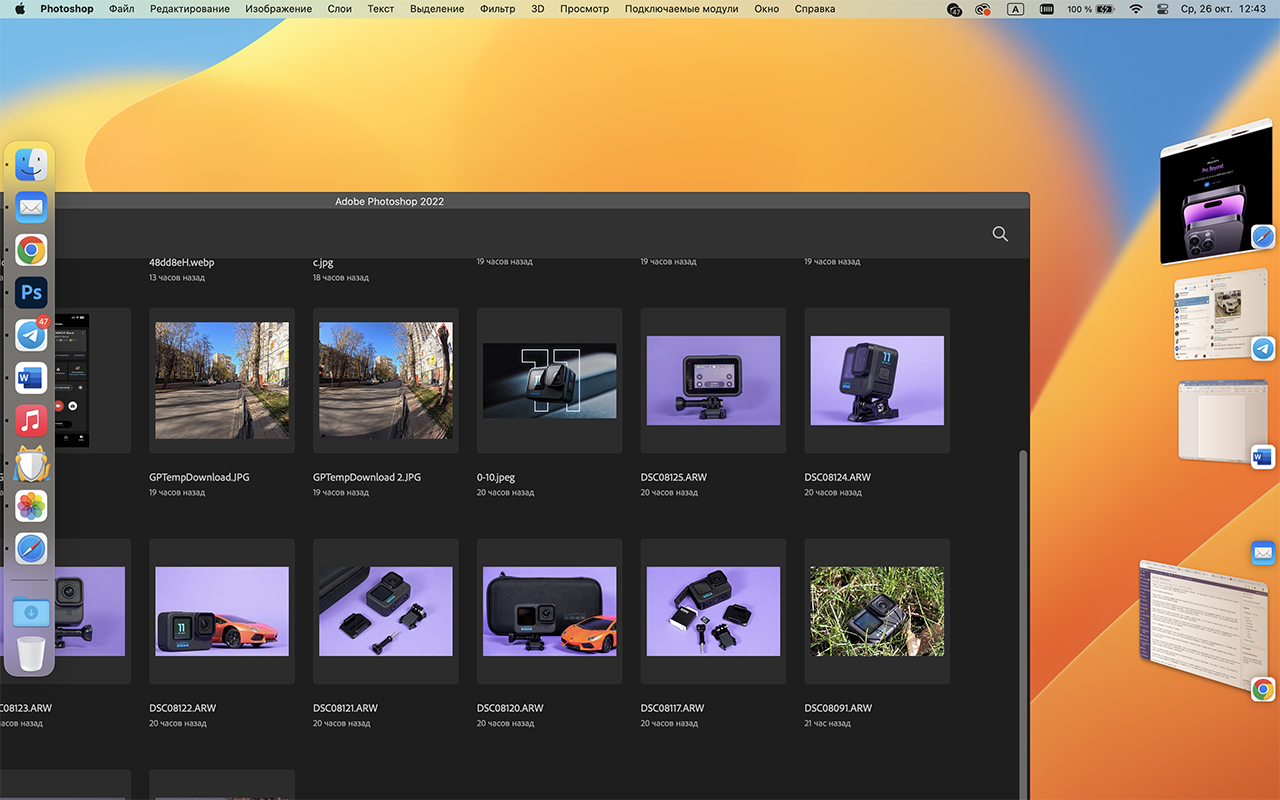The width and height of the screenshot is (1280, 800).
Task: Click the Photoshop icon in the Dock
Action: 32,293
